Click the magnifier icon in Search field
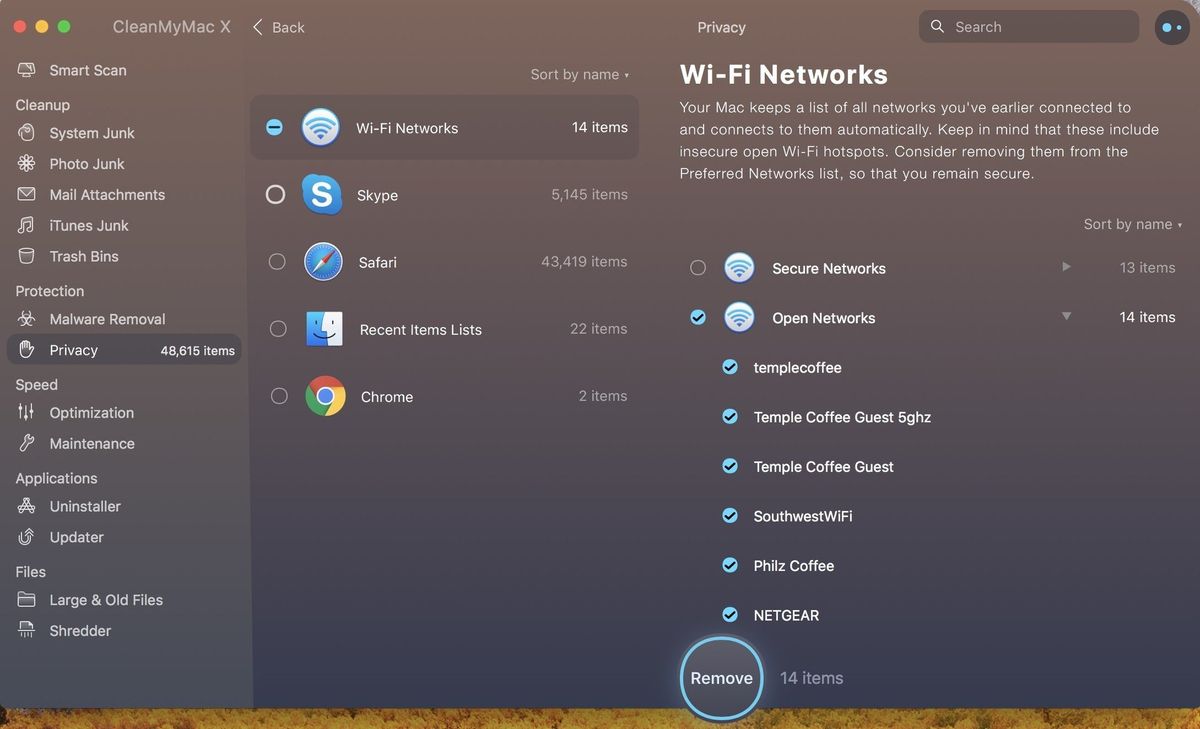 click(937, 27)
